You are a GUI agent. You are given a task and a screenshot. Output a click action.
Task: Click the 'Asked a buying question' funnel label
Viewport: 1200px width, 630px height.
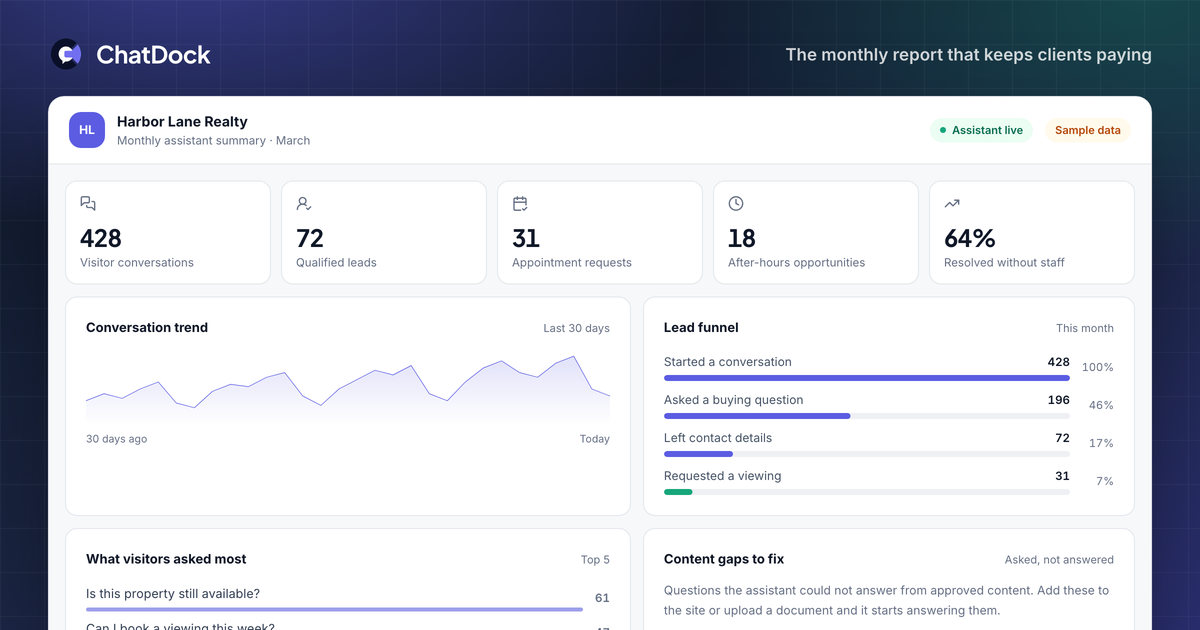coord(733,400)
